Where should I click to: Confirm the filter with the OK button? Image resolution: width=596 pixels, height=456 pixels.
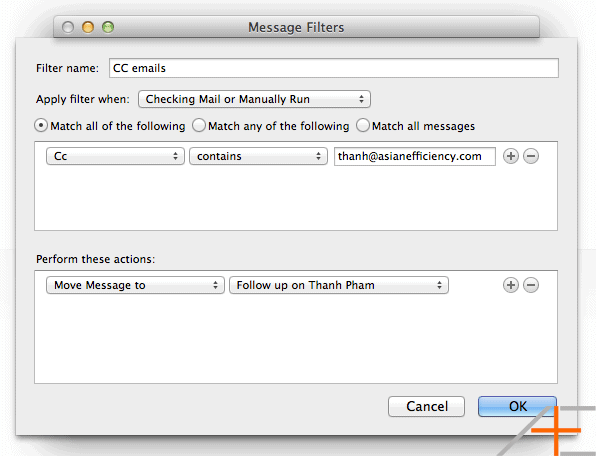coord(517,407)
